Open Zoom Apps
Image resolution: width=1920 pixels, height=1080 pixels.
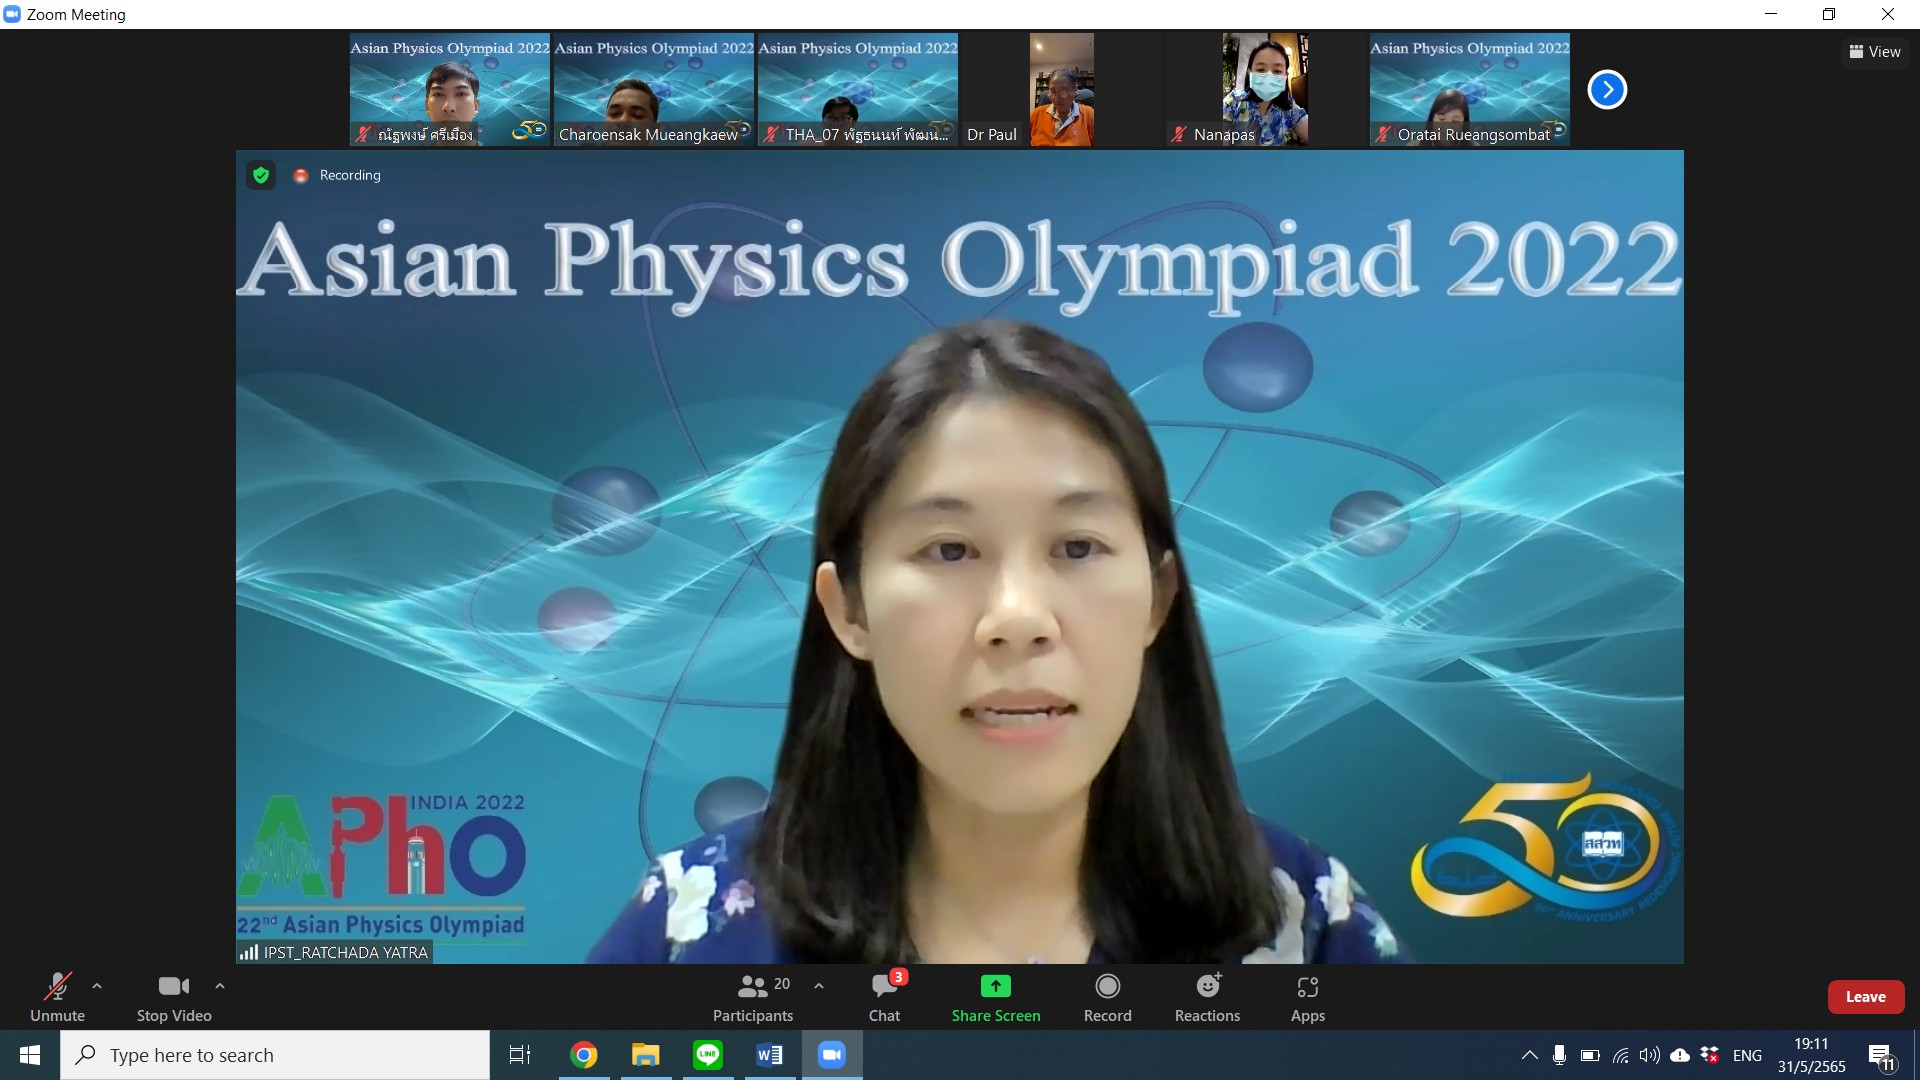(x=1308, y=998)
